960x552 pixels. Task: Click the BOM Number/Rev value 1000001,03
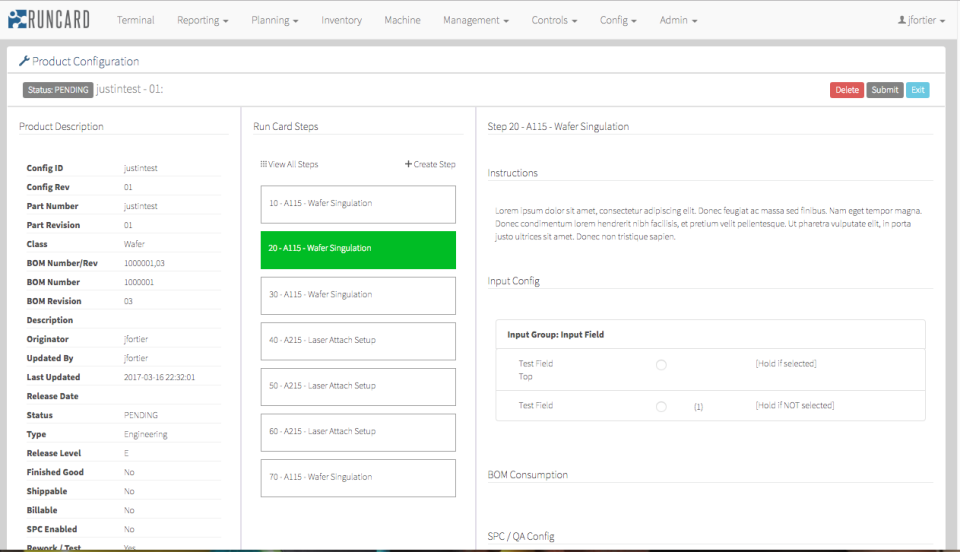pyautogui.click(x=144, y=263)
